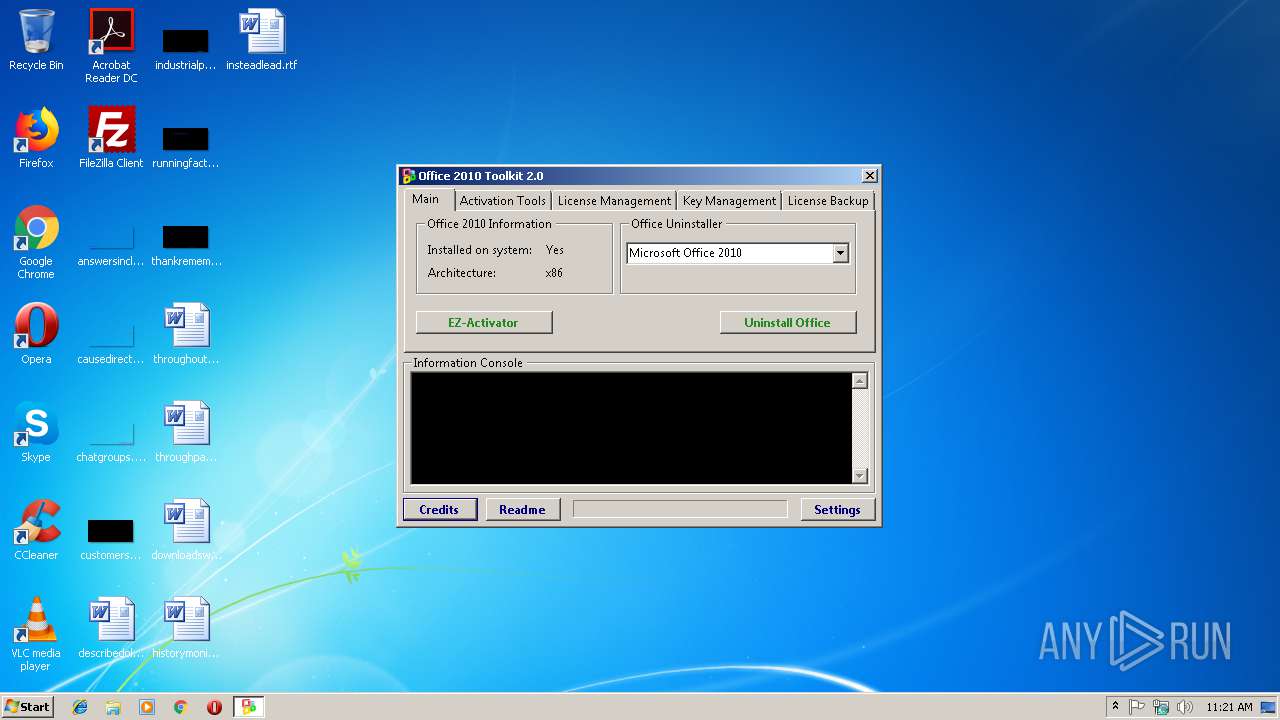Open the Action Center flag icon
This screenshot has height=720, width=1280.
pos(1137,707)
